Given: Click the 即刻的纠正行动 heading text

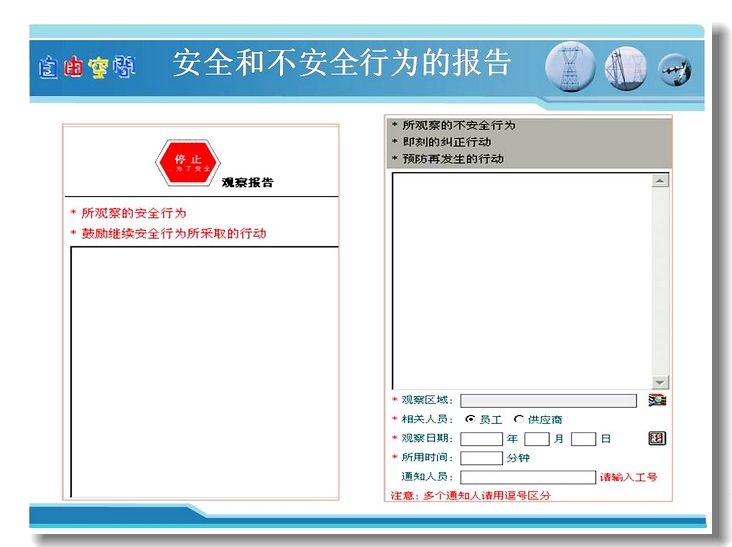Looking at the screenshot, I should tap(447, 142).
